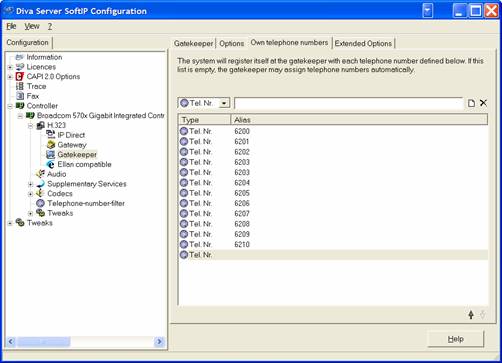Select the empty Tel. Nr. row at bottom

333,255
